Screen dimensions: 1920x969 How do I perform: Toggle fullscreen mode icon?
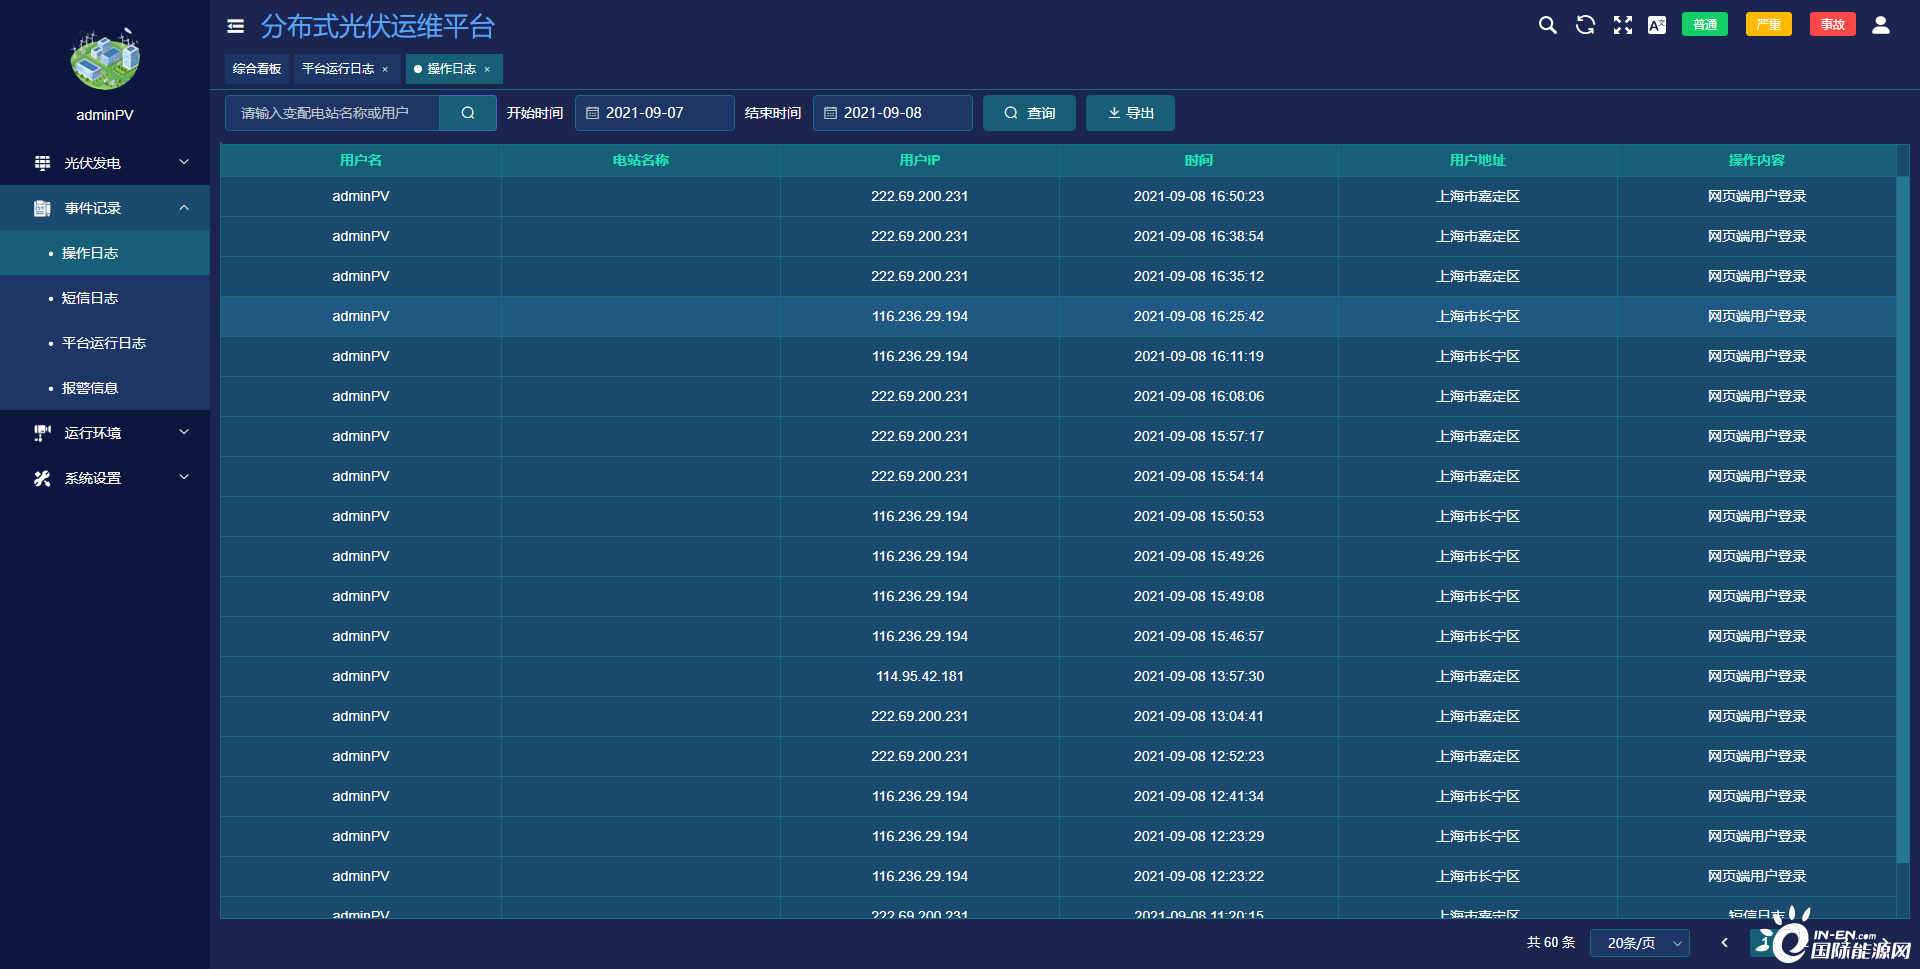pos(1622,25)
